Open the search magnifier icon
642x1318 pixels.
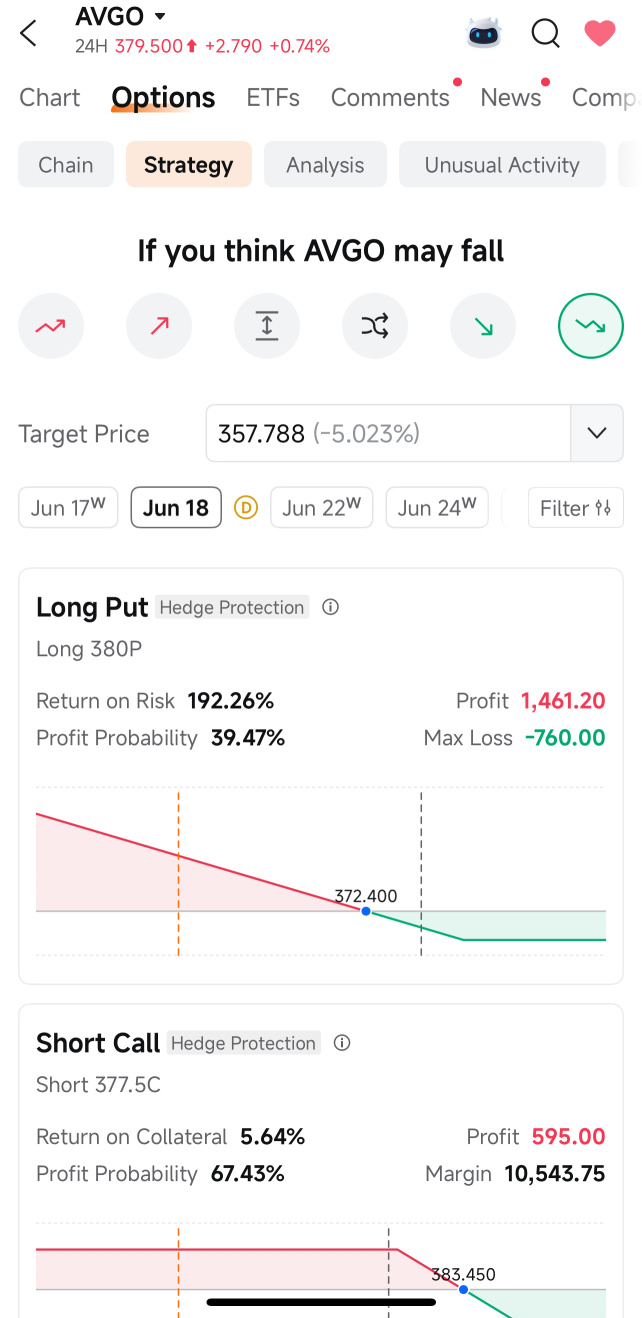click(545, 33)
